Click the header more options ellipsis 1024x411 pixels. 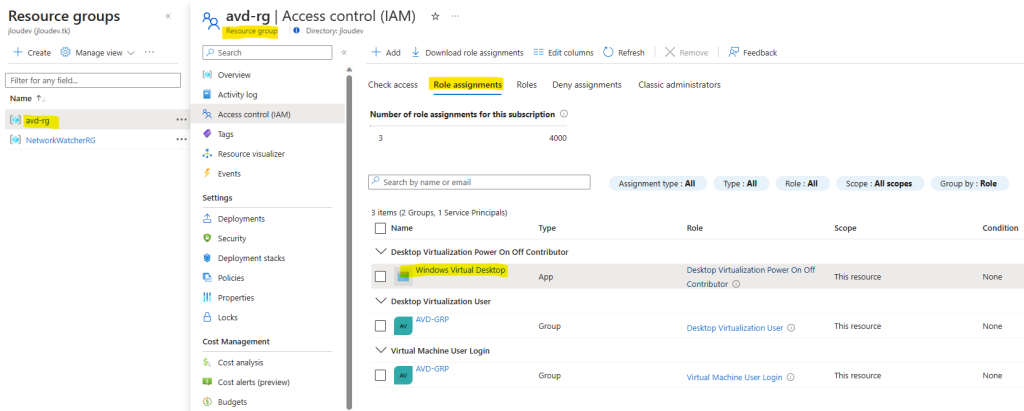point(455,16)
